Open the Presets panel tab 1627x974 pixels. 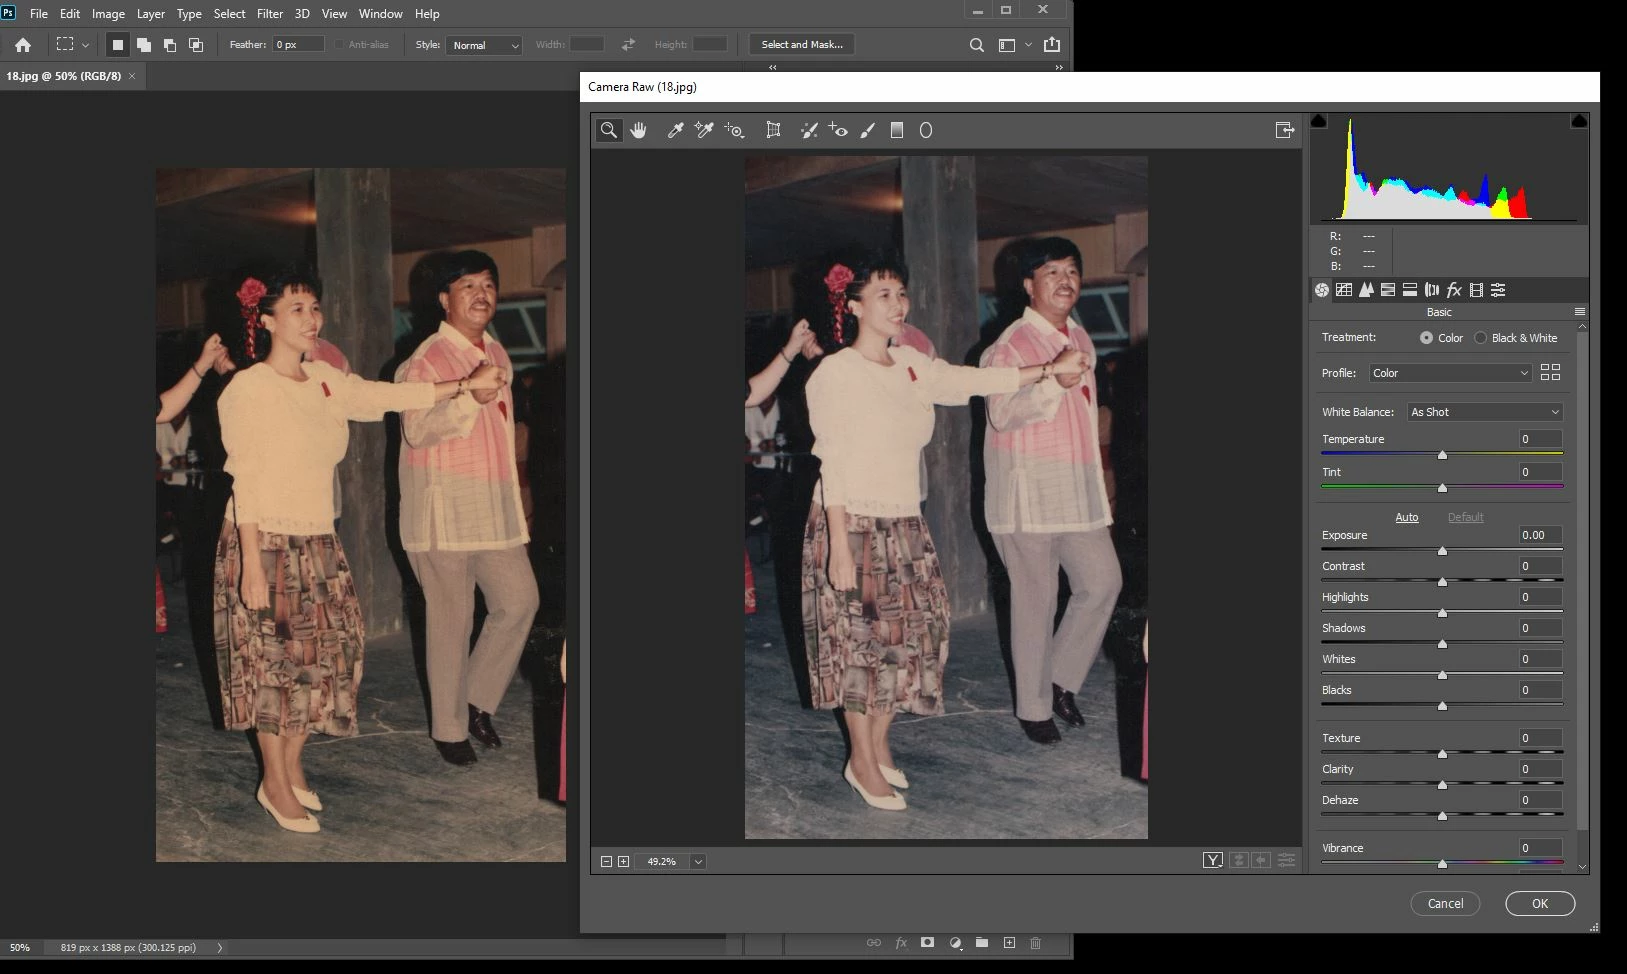(x=1498, y=290)
